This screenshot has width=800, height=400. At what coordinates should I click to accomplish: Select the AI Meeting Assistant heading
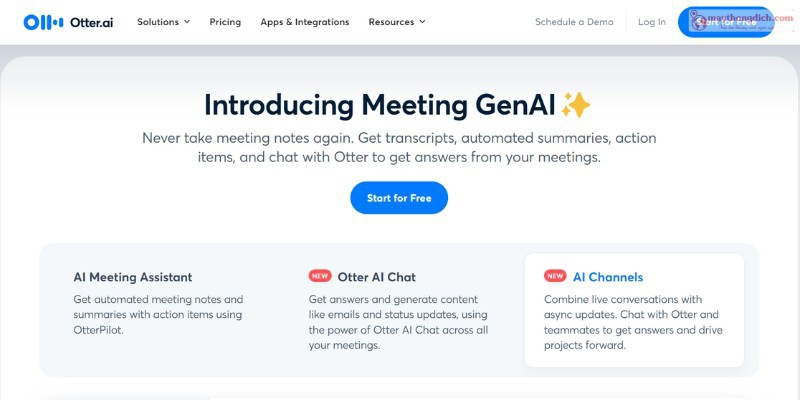(133, 277)
